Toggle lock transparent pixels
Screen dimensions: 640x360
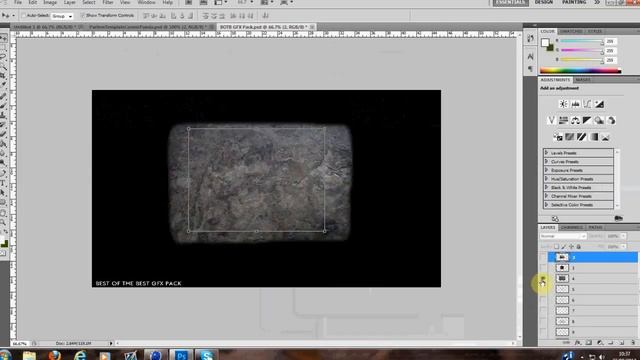pos(557,247)
